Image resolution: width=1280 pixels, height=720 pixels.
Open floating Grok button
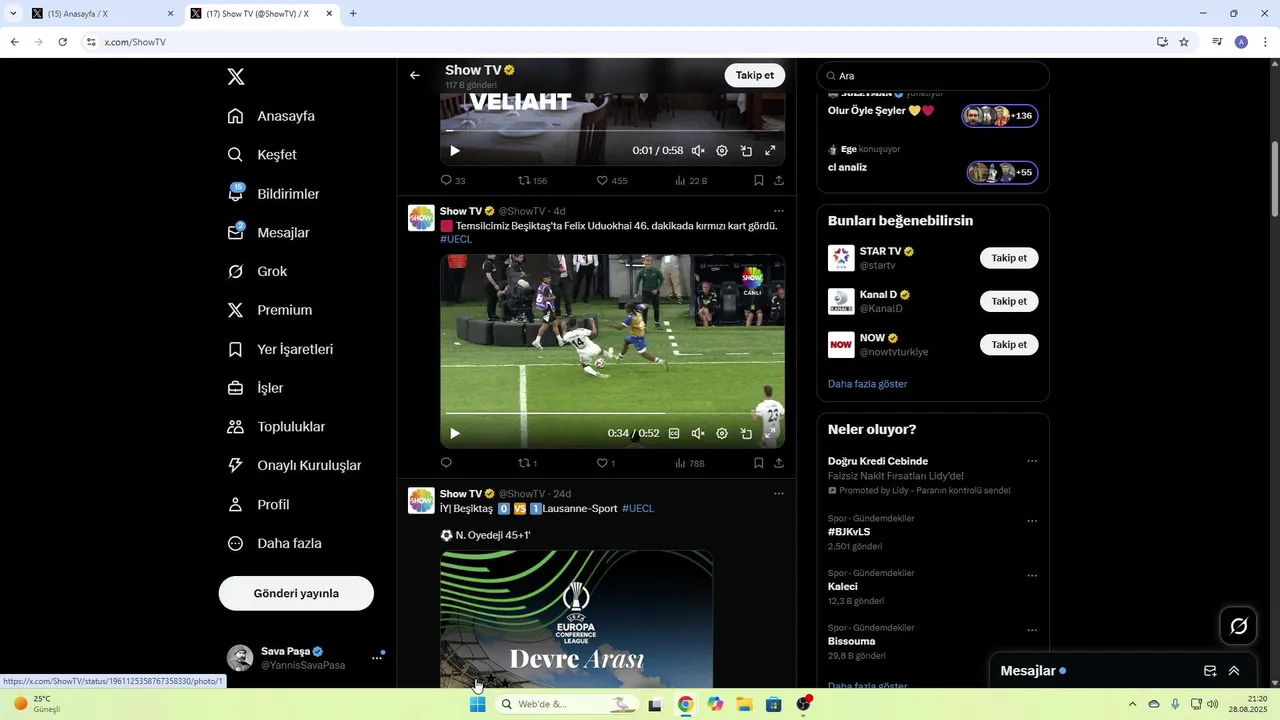click(1239, 626)
